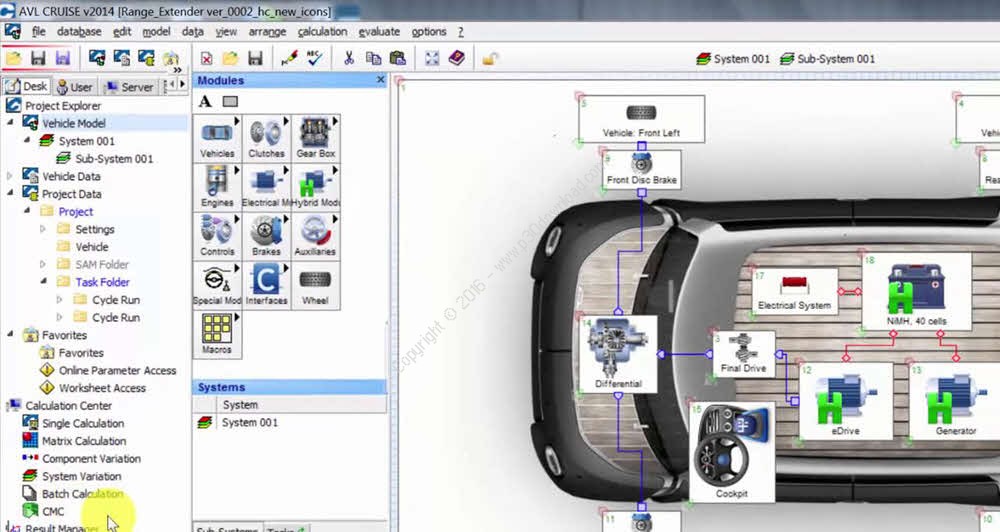
Task: Select Worksheet Access item
Action: (102, 388)
